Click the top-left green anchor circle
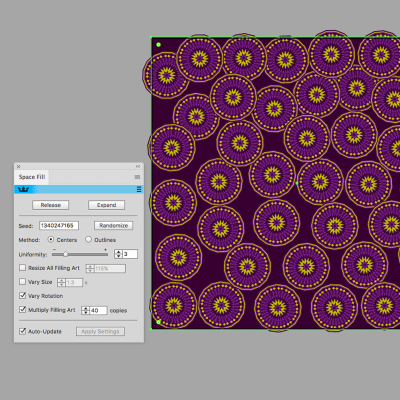This screenshot has width=400, height=400. point(158,44)
